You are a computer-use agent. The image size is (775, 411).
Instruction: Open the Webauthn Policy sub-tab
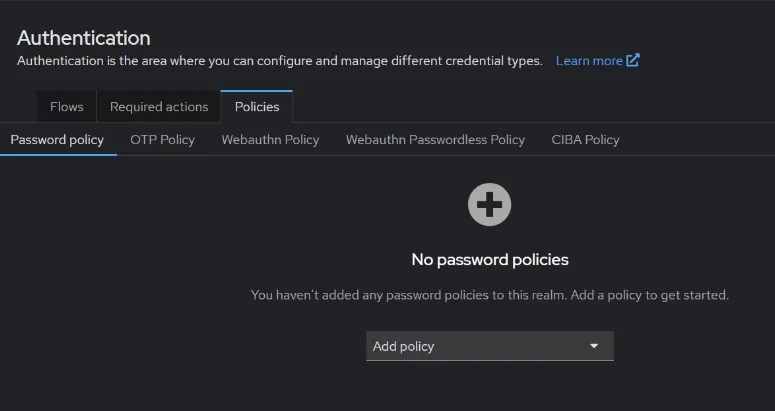click(270, 140)
